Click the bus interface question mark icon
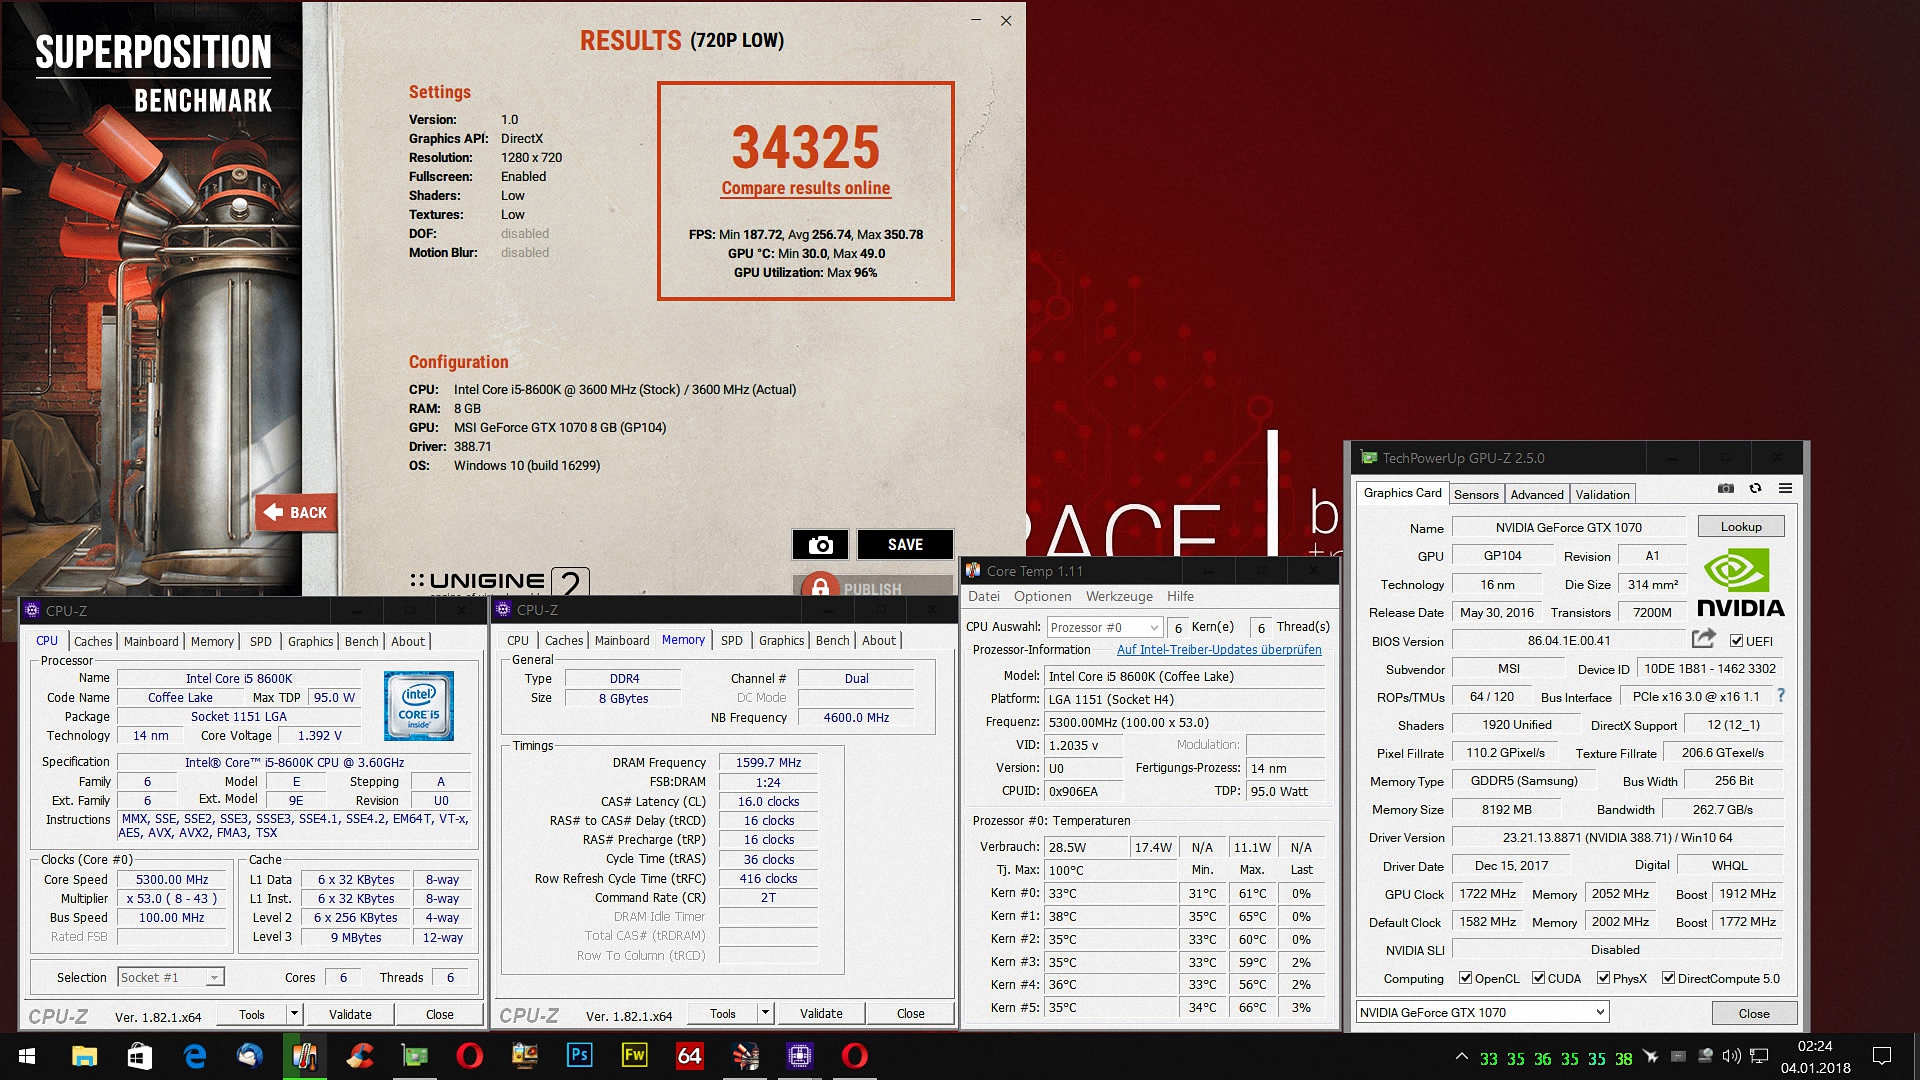This screenshot has height=1080, width=1920. (1780, 696)
